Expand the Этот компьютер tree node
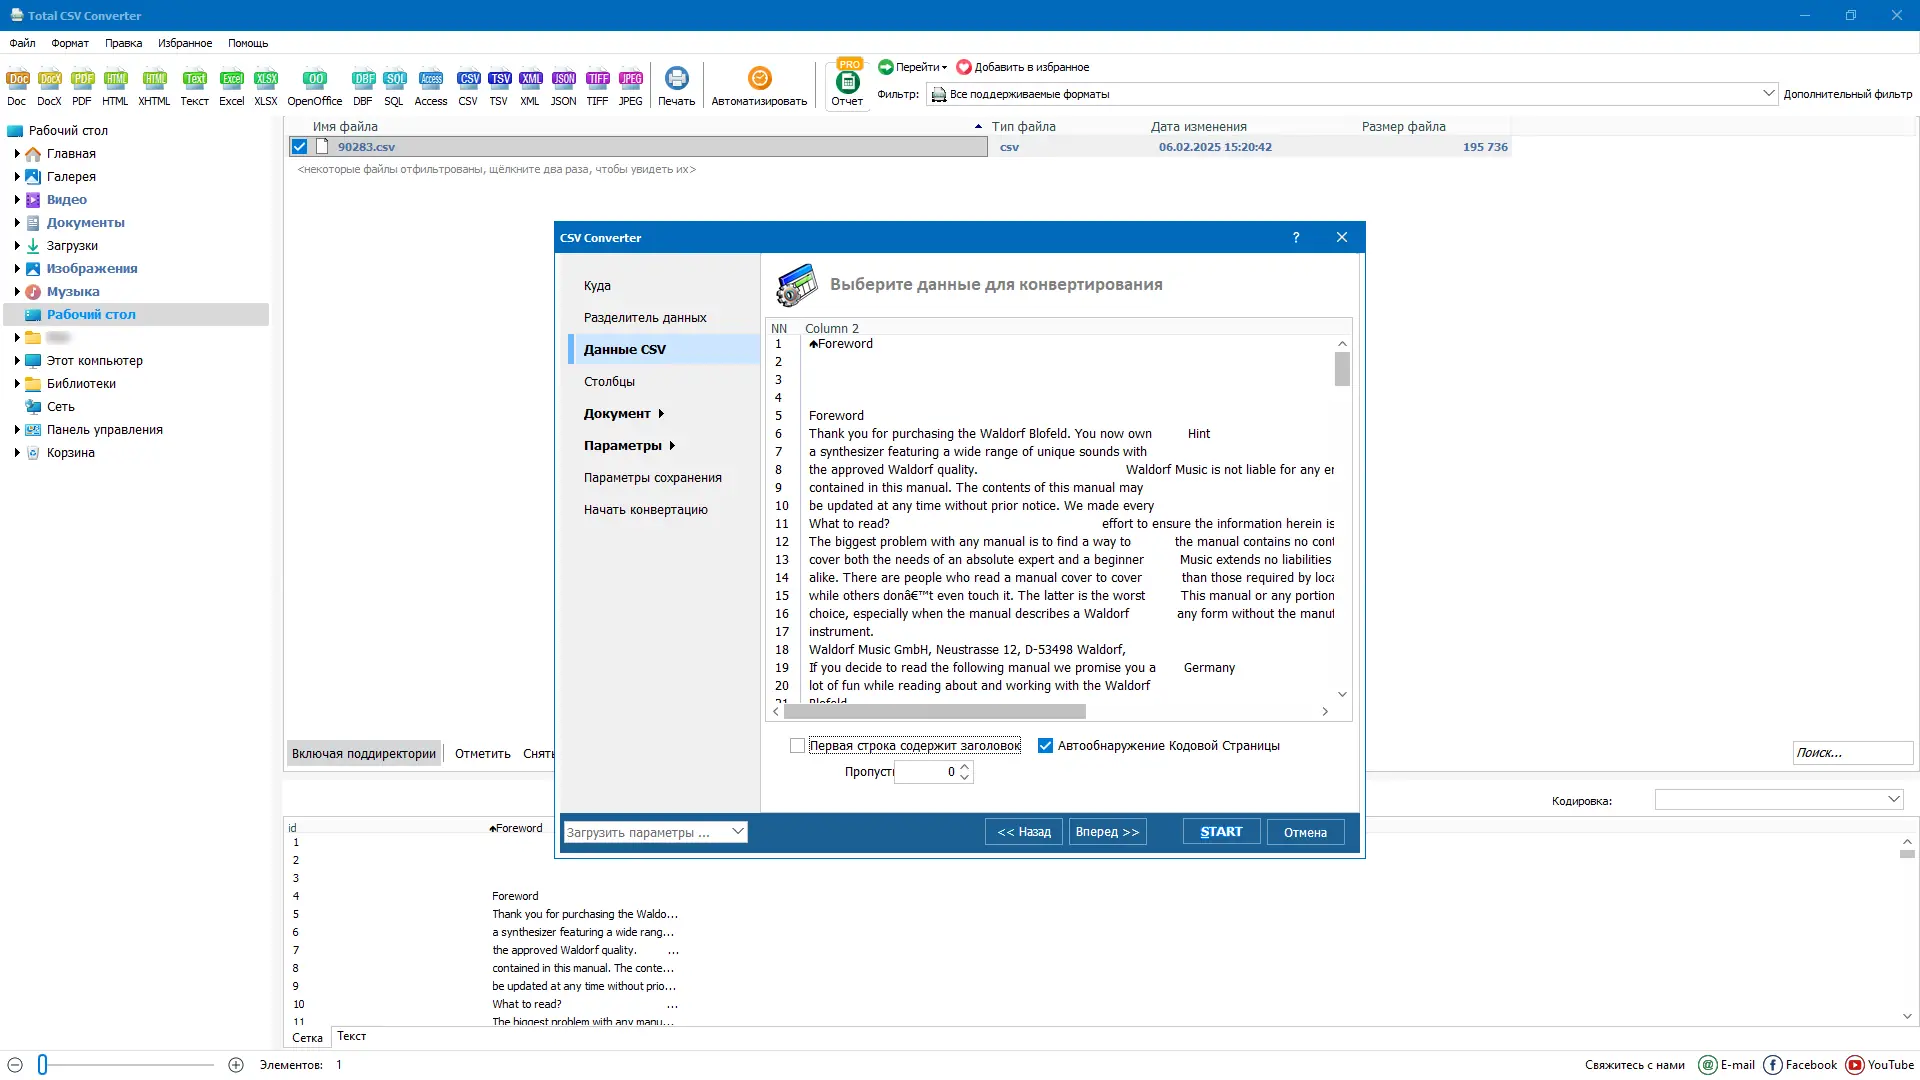The height and width of the screenshot is (1080, 1920). [x=17, y=361]
